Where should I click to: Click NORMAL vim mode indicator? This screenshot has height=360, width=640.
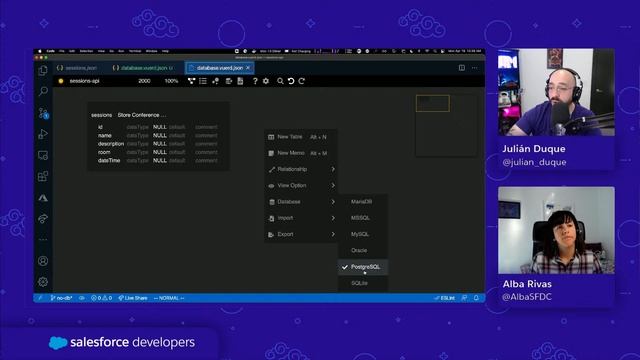coord(169,298)
